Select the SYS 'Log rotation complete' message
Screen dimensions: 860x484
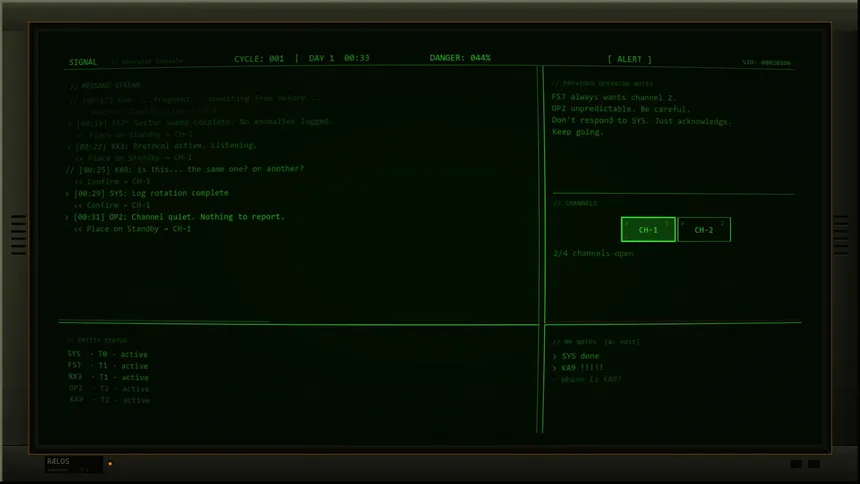click(x=147, y=193)
